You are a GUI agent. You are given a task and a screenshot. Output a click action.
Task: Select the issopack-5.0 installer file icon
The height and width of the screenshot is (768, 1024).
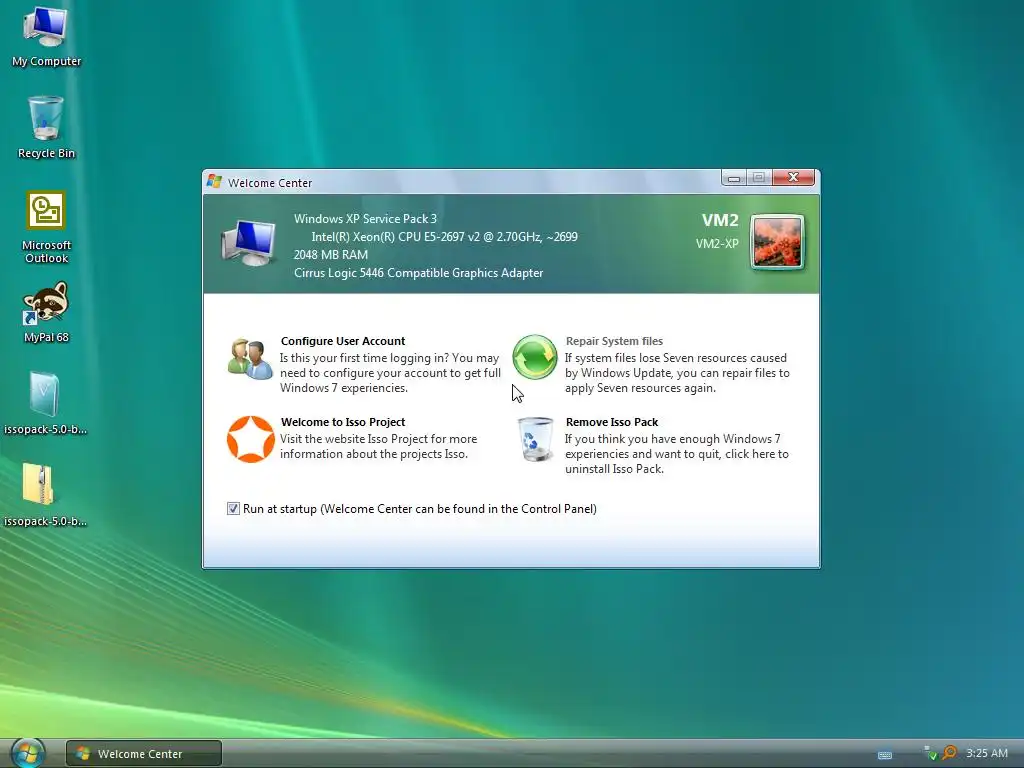click(45, 394)
